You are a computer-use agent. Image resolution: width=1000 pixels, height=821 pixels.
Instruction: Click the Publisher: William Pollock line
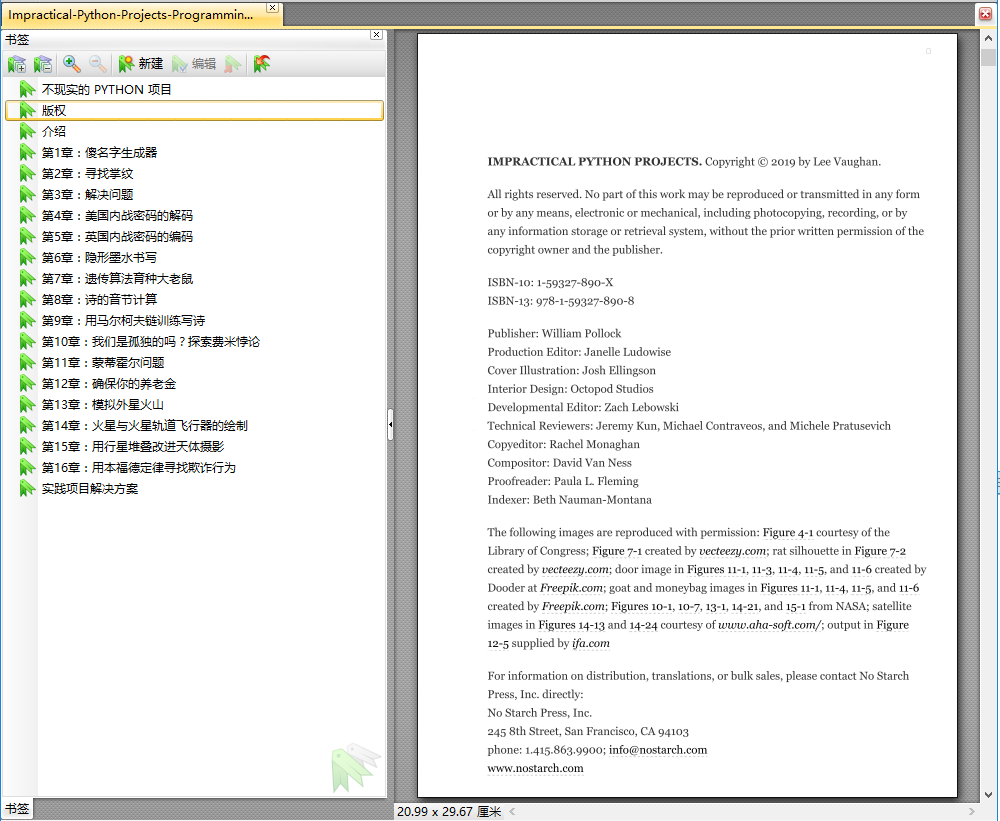[x=554, y=333]
